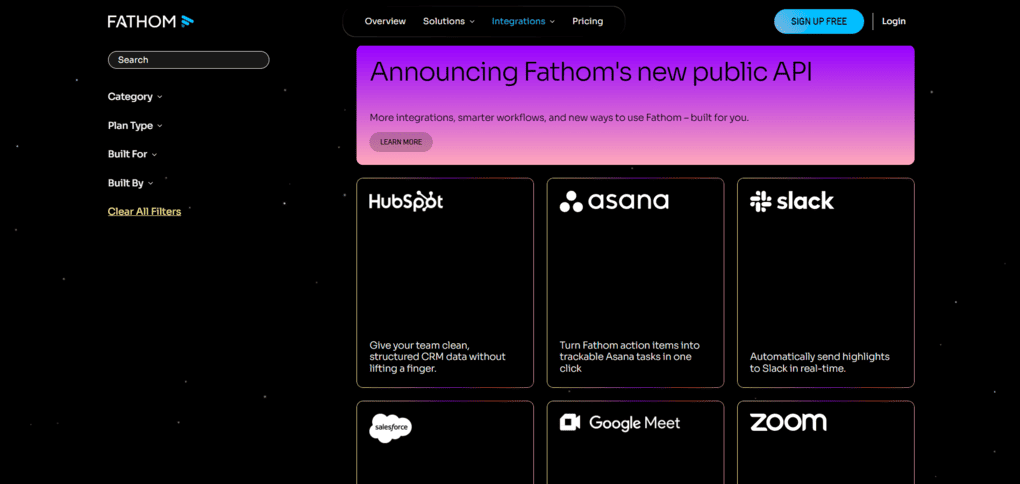Screen dimensions: 1020x484
Task: Click the Slack logo
Action: point(792,201)
